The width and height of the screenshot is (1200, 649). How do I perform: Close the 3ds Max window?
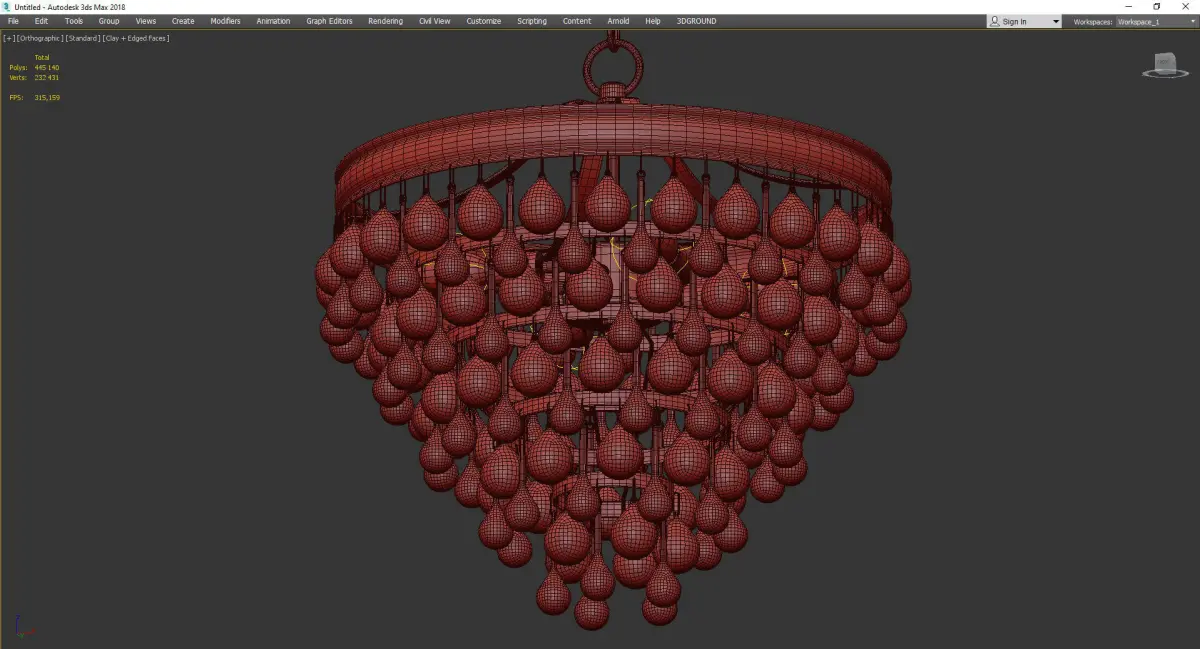tap(1185, 7)
